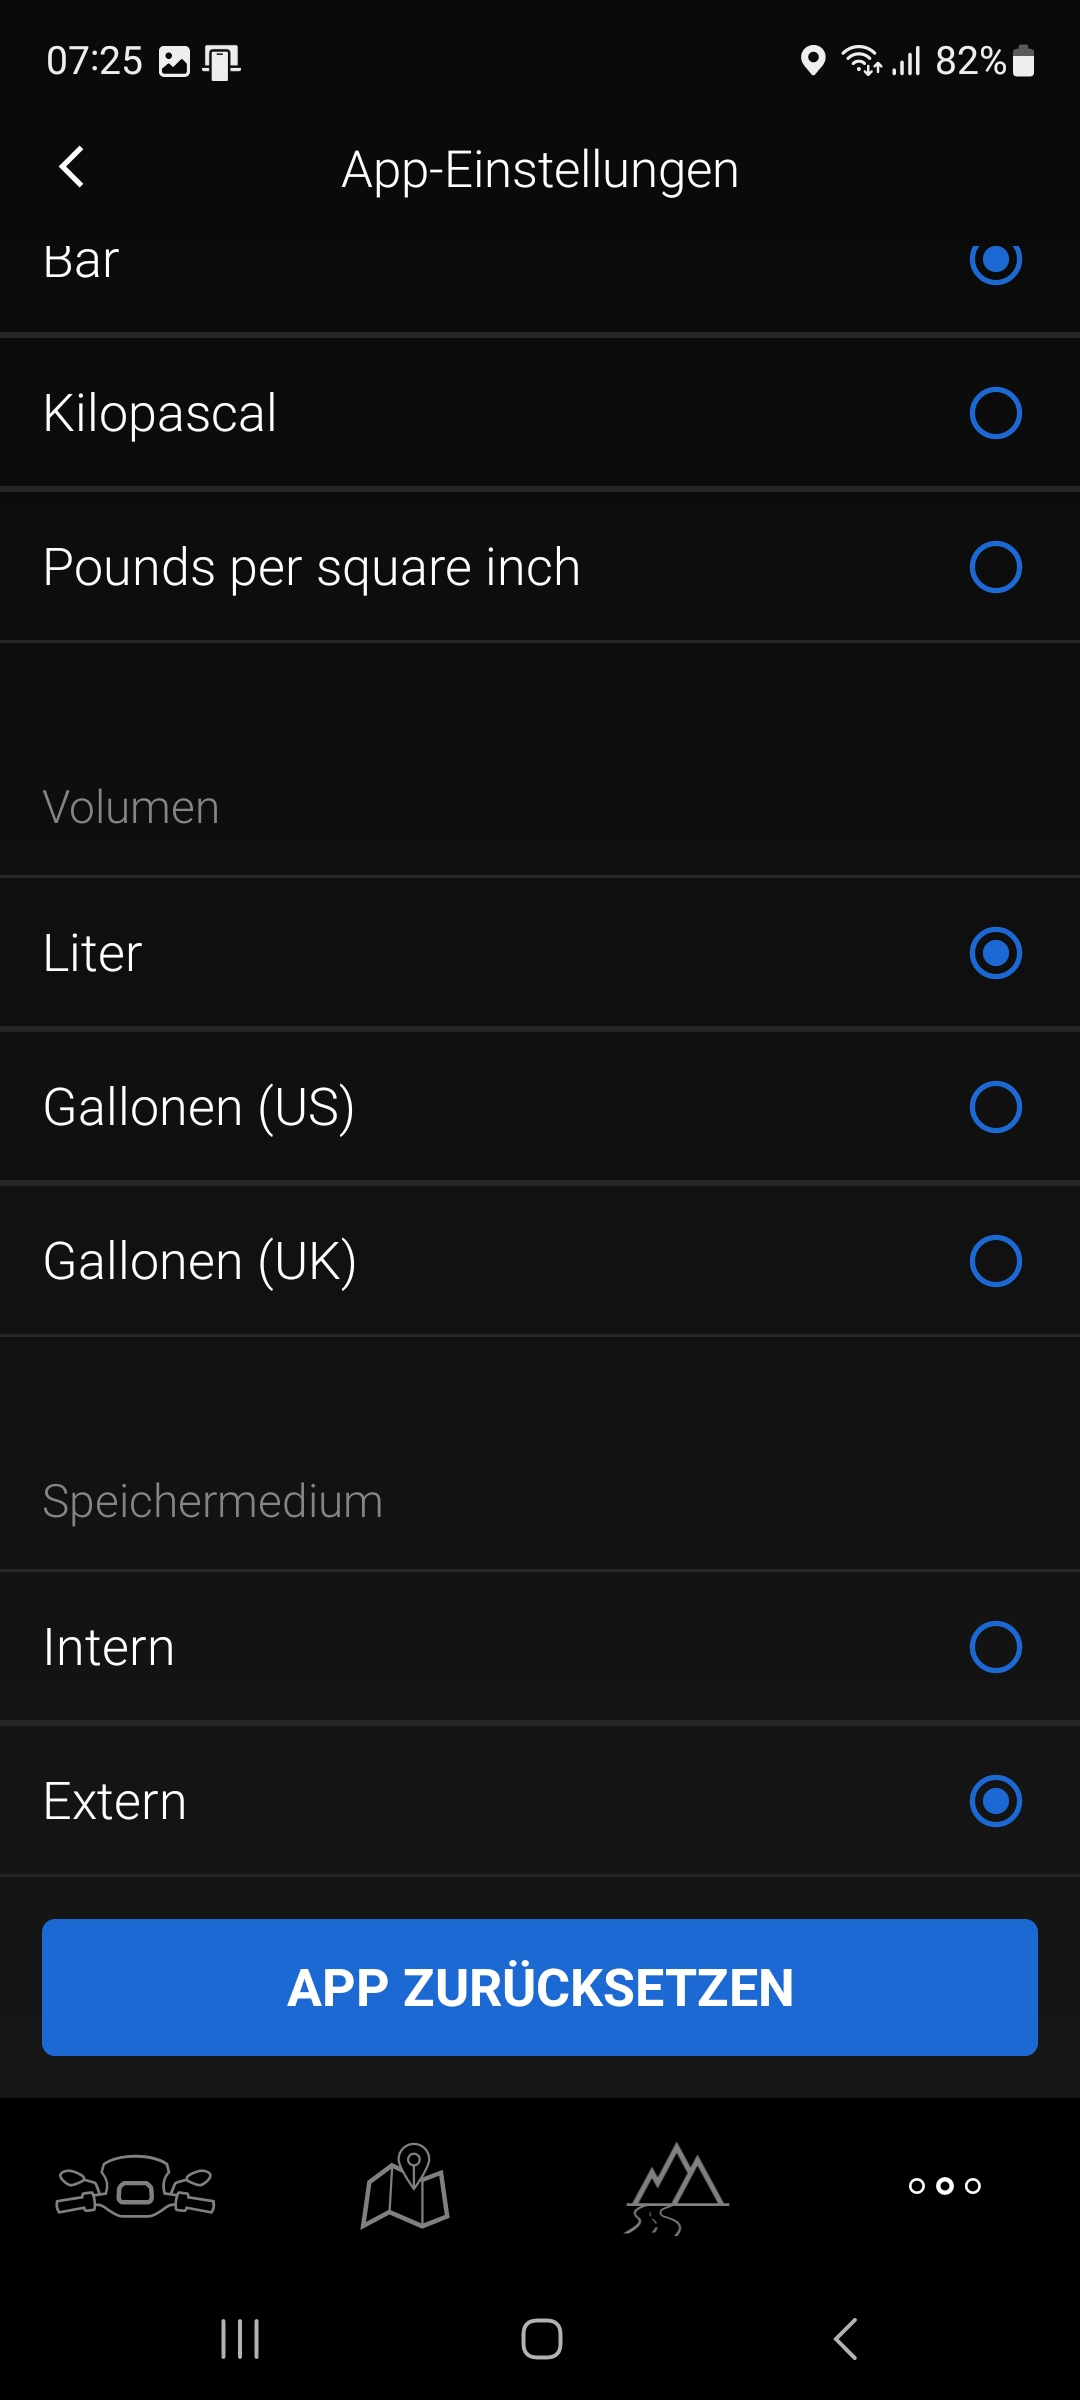Open the motorcycle tab in bottom navigation
1080x2400 pixels.
[135, 2186]
